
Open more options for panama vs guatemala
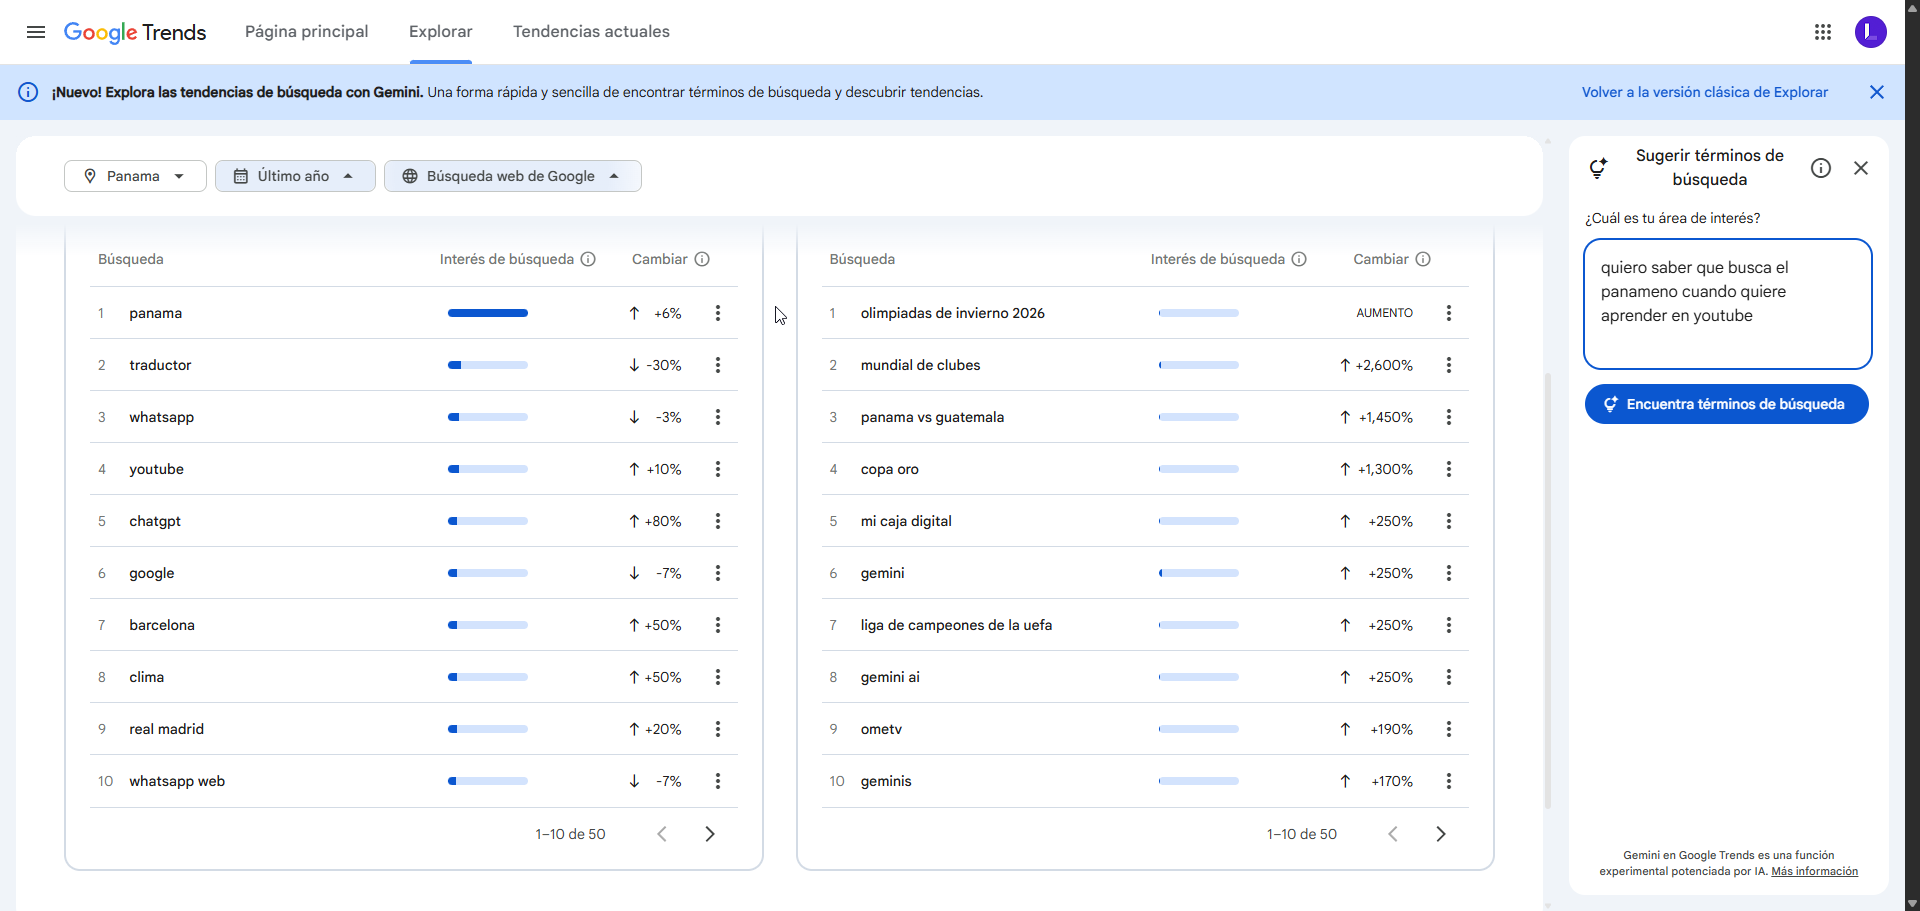1449,417
